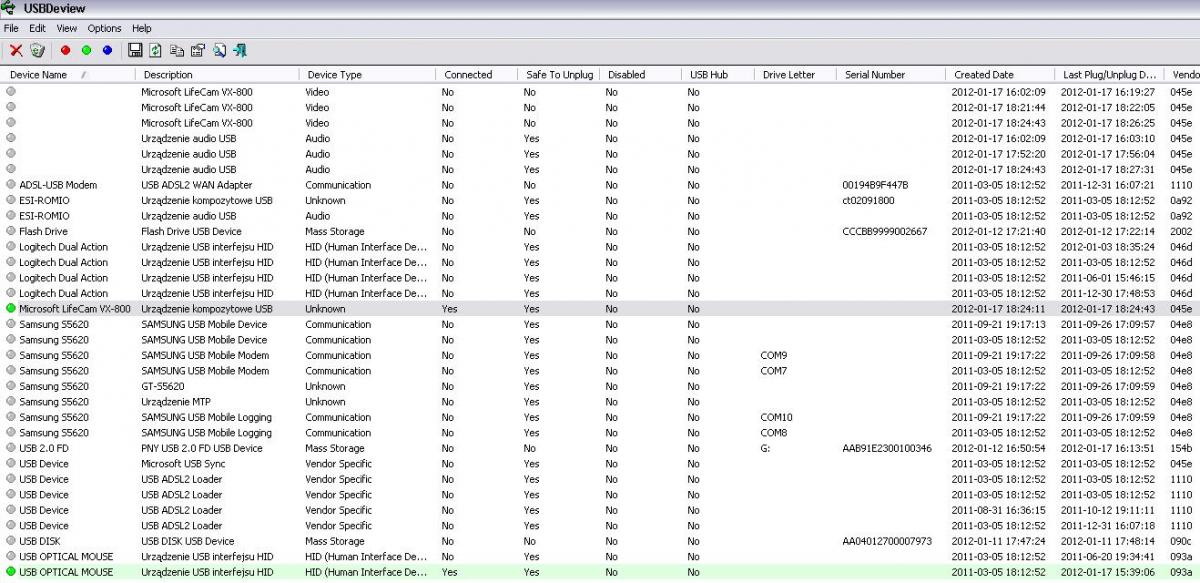Click serial number AA04012700007973

coord(888,541)
